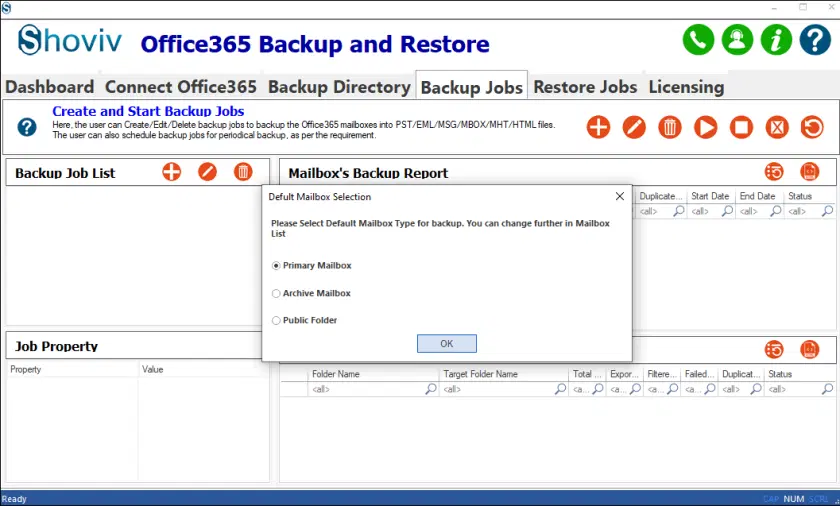The image size is (840, 506).
Task: Select the Primary Mailbox radio option
Action: tap(276, 266)
